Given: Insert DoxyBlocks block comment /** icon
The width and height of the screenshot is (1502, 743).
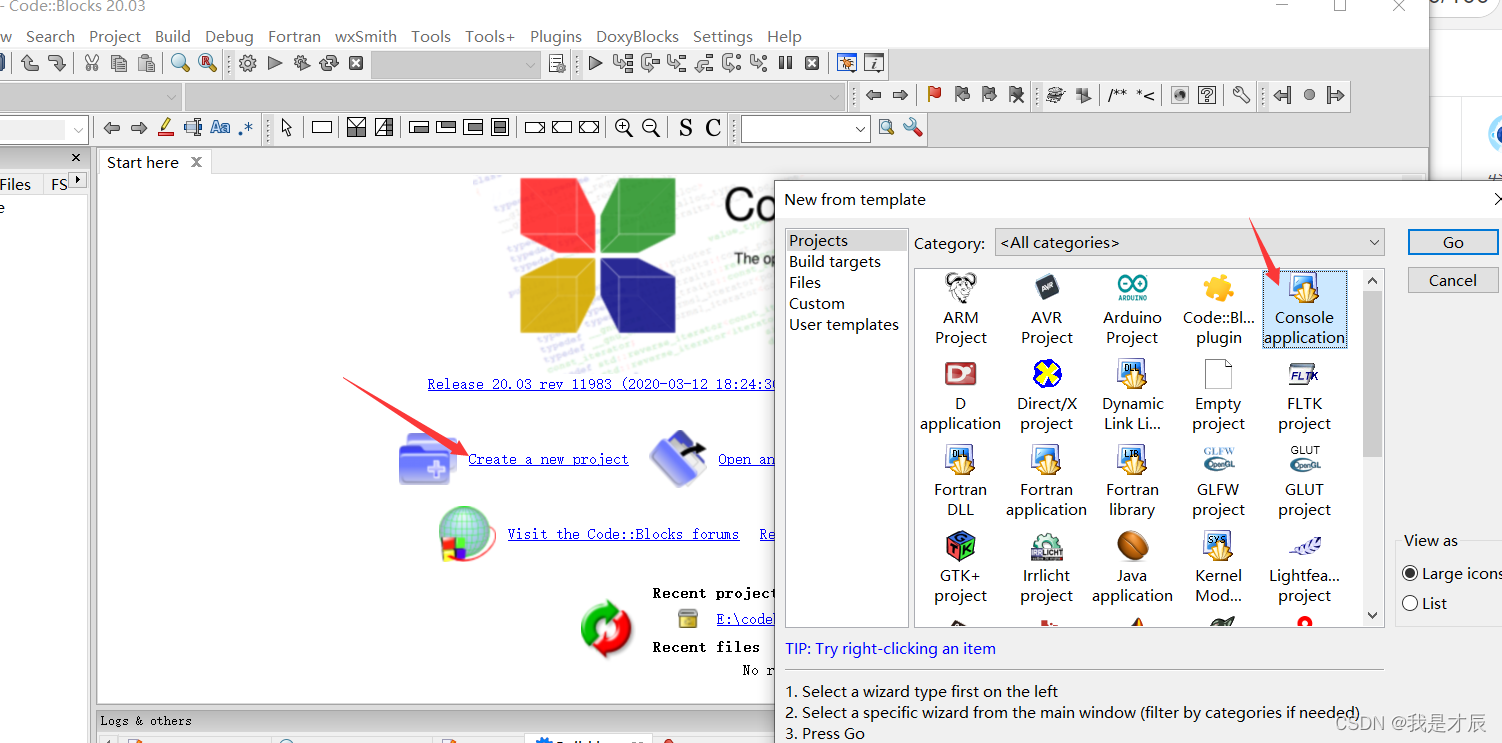Looking at the screenshot, I should [1117, 95].
